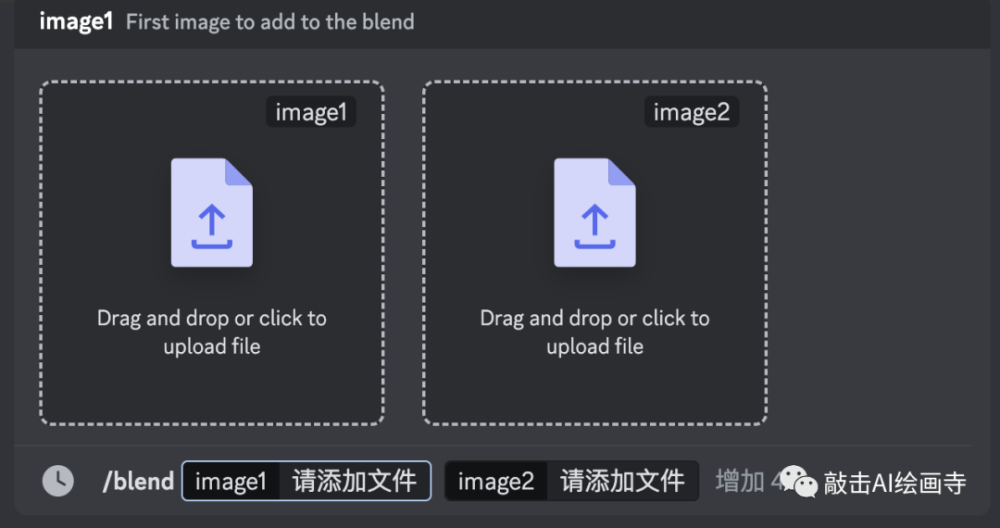The width and height of the screenshot is (1000, 528).
Task: Click the WeChat logo watermark icon
Action: 798,481
